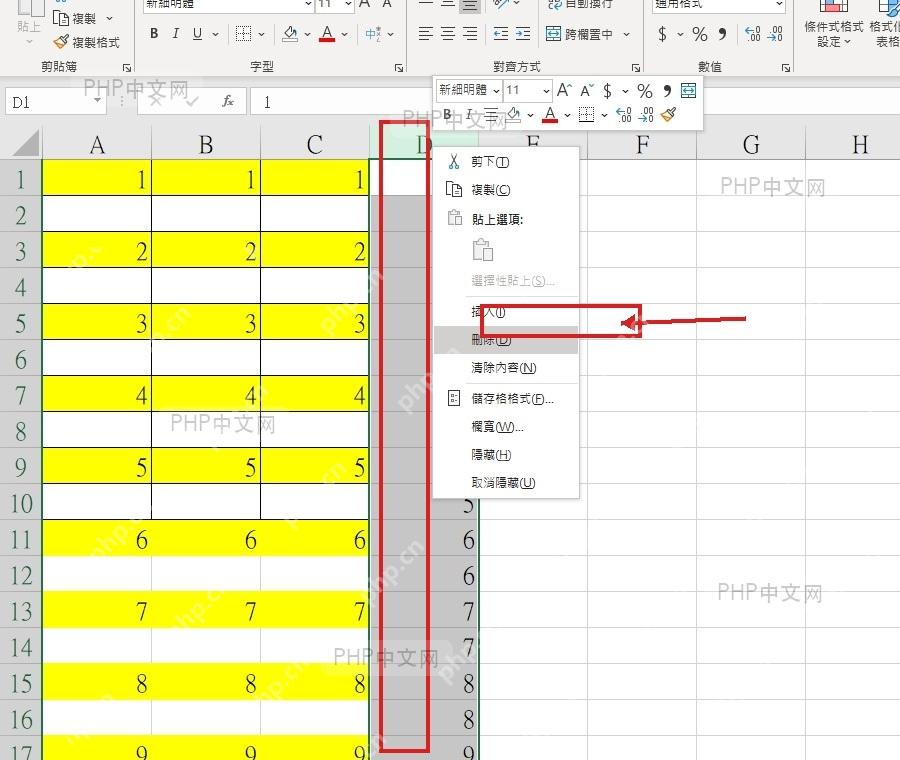The image size is (900, 760).
Task: Open 字型 group dialog launcher
Action: 399,68
